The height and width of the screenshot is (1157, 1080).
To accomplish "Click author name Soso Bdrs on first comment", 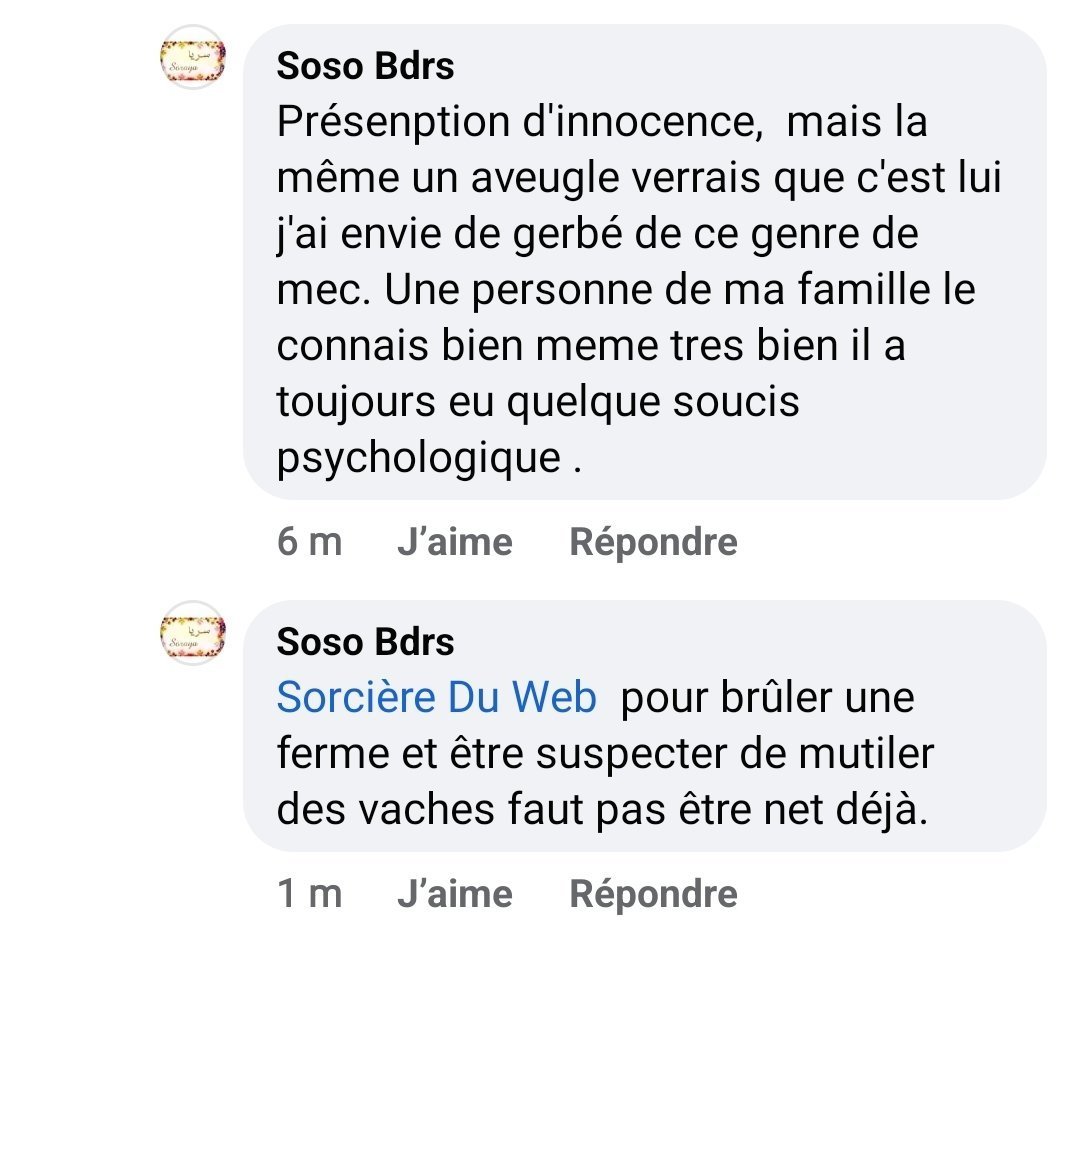I will (x=365, y=66).
